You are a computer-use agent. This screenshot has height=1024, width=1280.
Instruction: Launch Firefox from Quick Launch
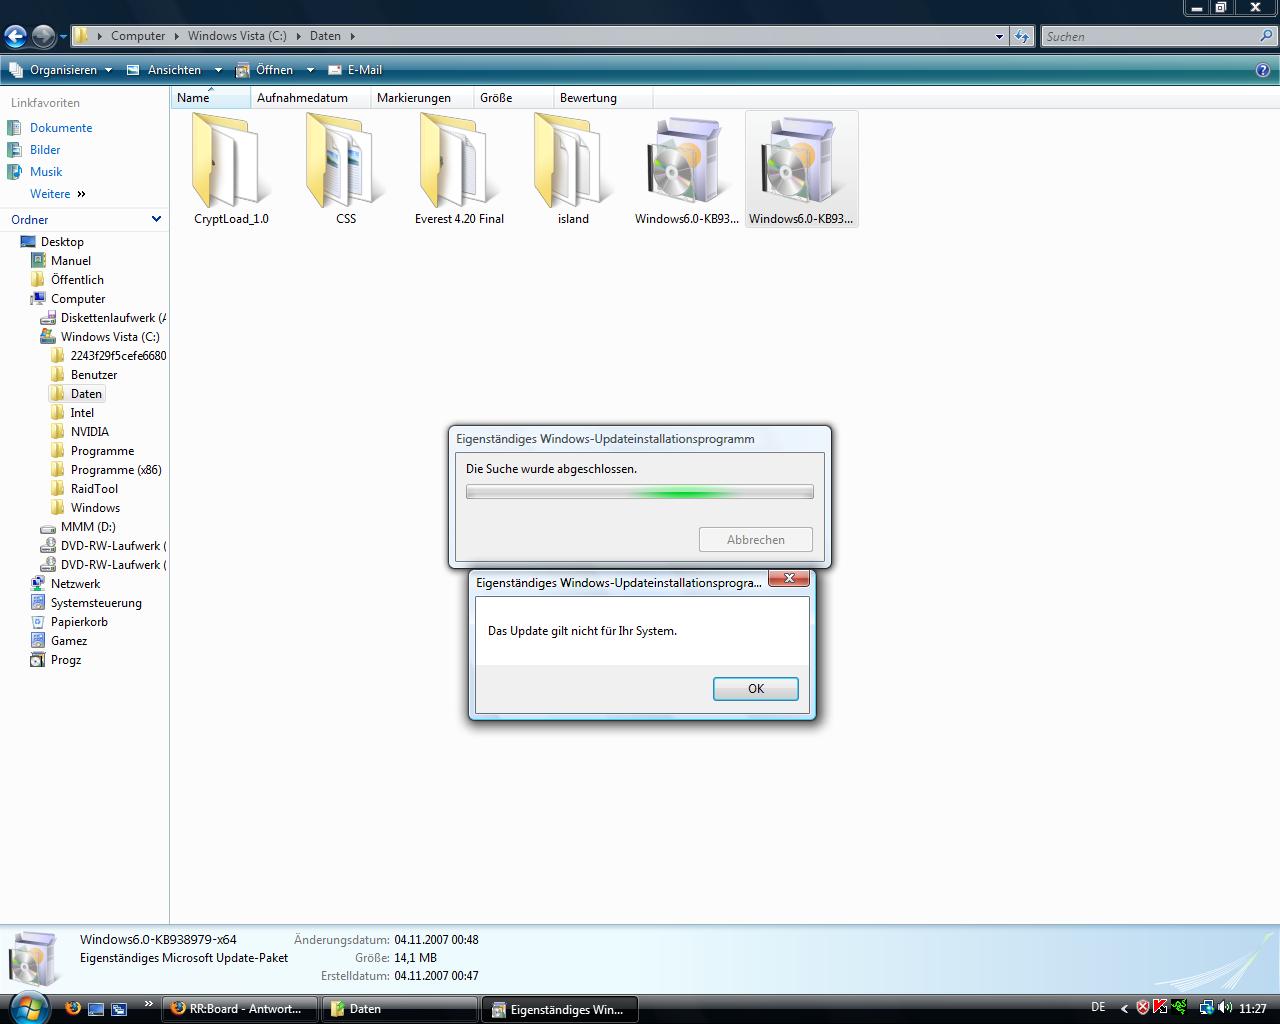click(x=73, y=1008)
